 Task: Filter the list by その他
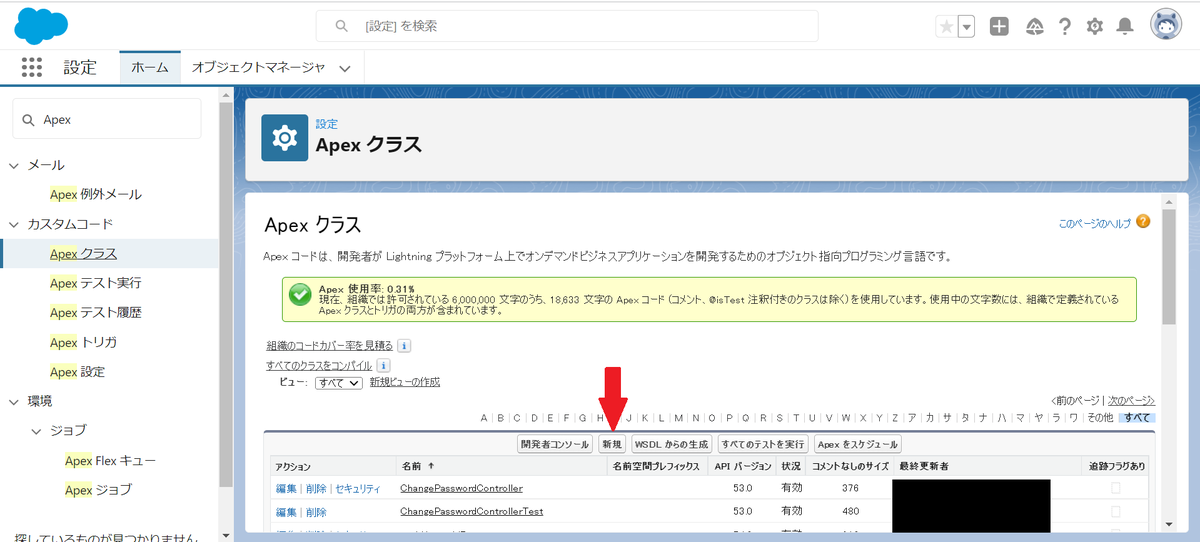(x=1100, y=417)
